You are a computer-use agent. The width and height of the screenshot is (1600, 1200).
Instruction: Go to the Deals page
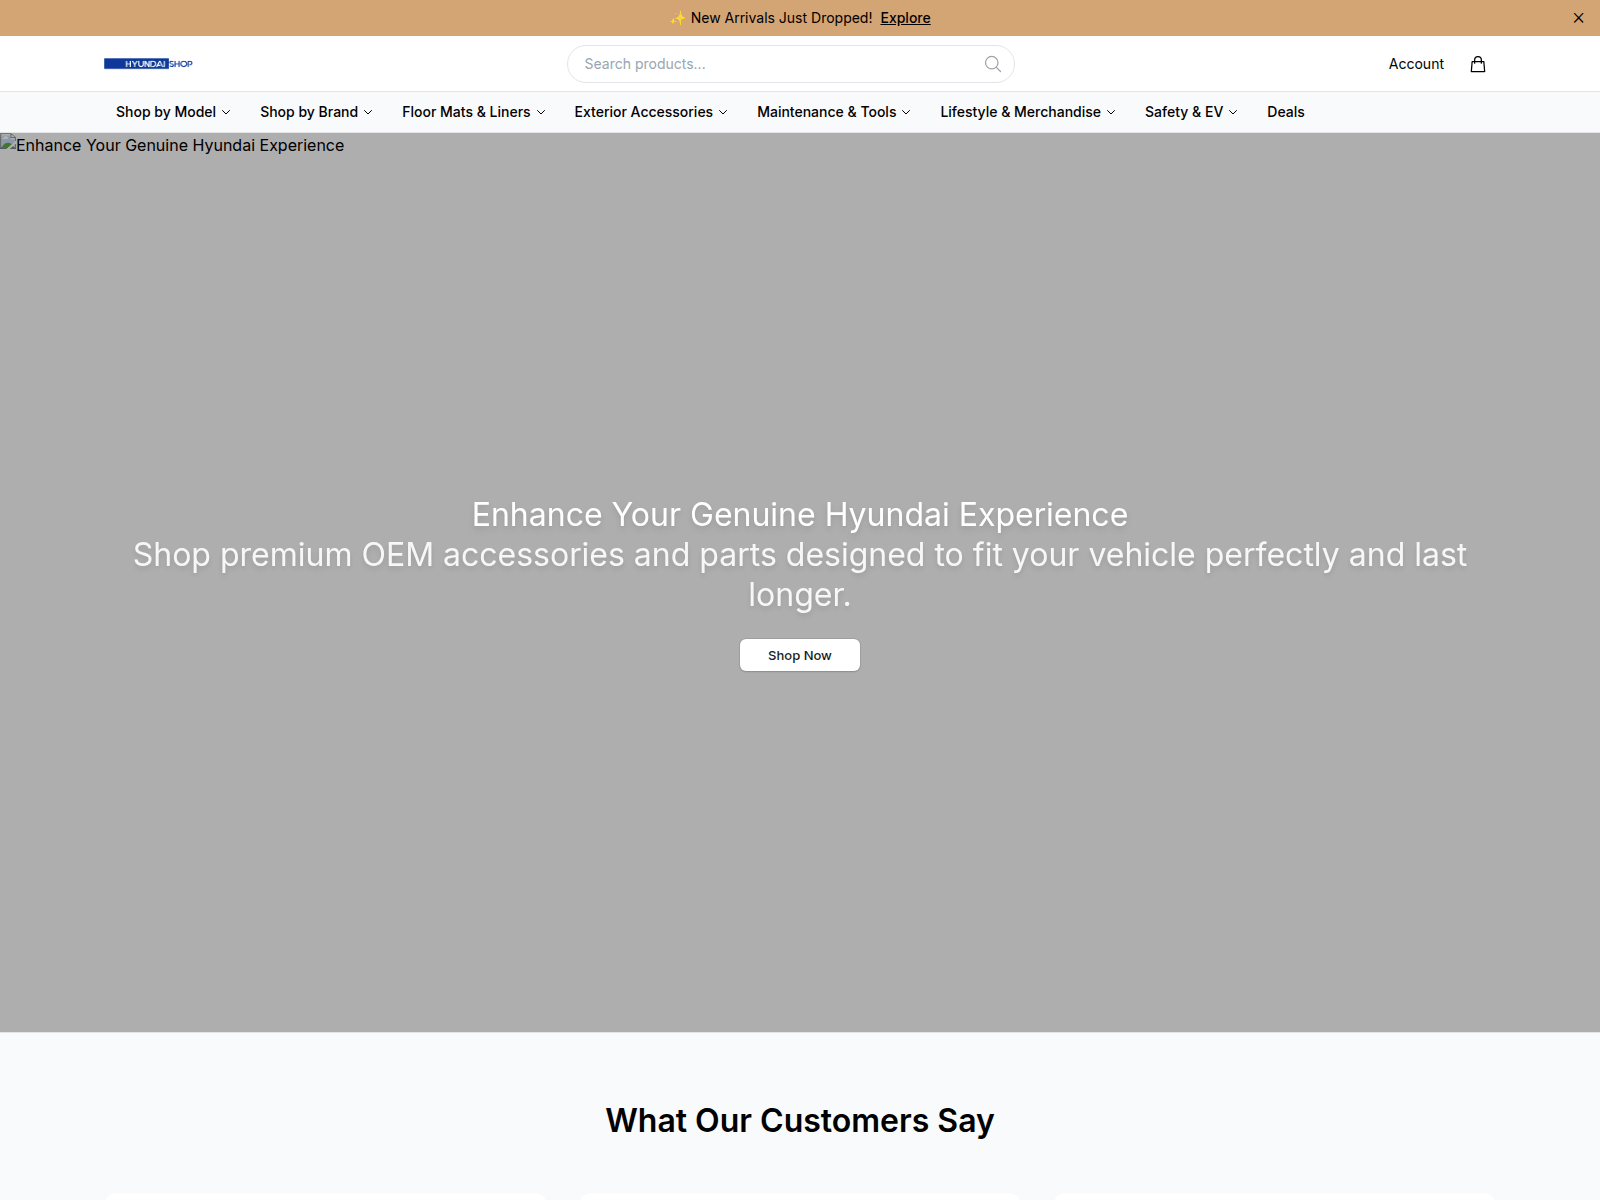click(1285, 112)
